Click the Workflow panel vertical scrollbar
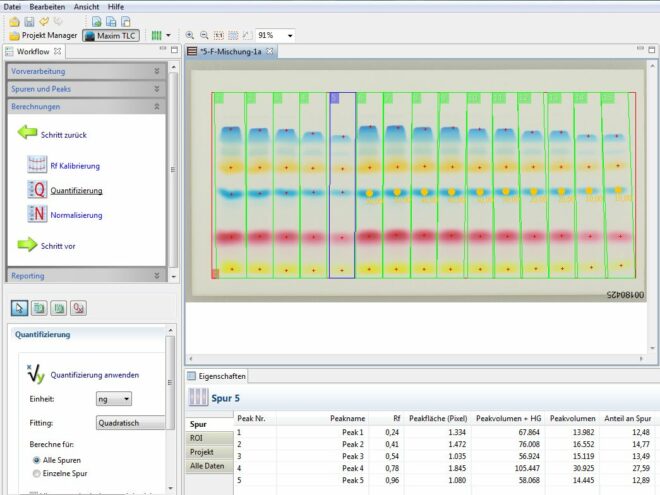The height and width of the screenshot is (495, 660). (173, 170)
